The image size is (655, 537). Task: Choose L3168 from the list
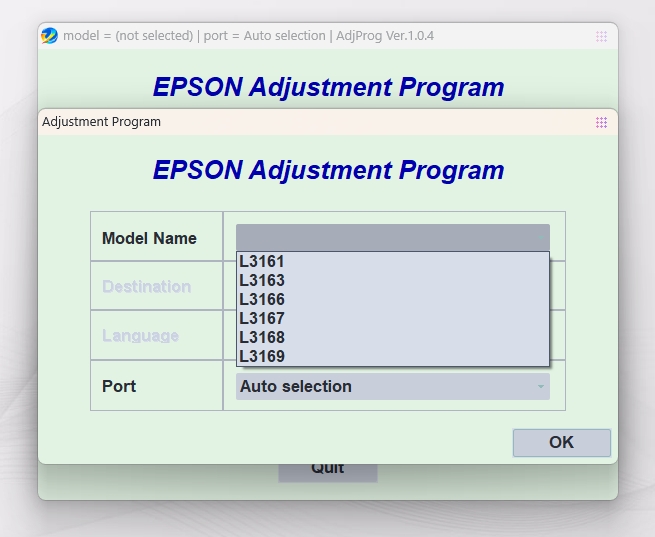click(393, 337)
